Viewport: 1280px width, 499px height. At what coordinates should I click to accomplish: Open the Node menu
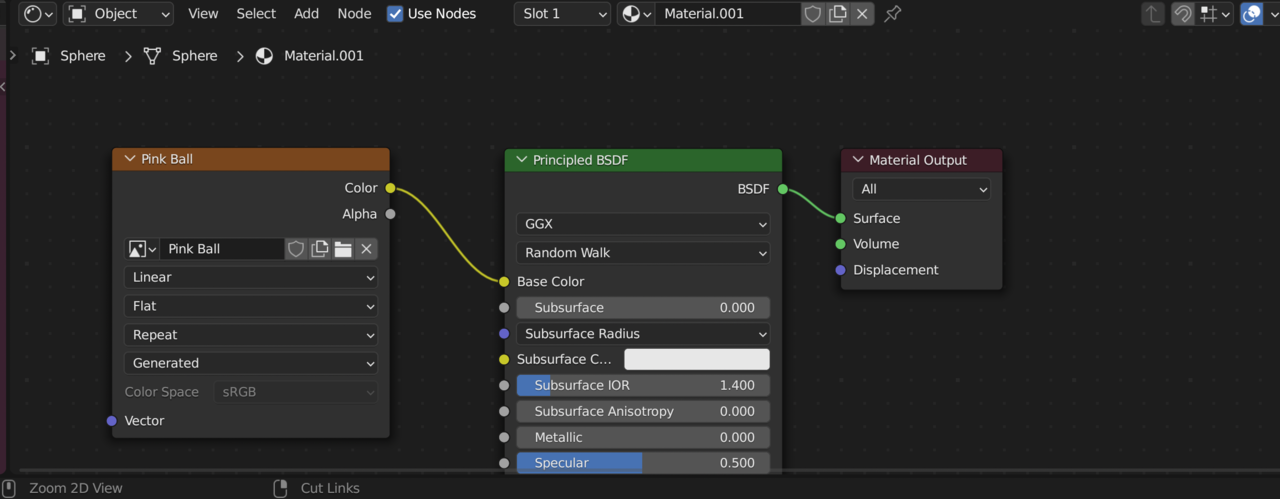354,14
